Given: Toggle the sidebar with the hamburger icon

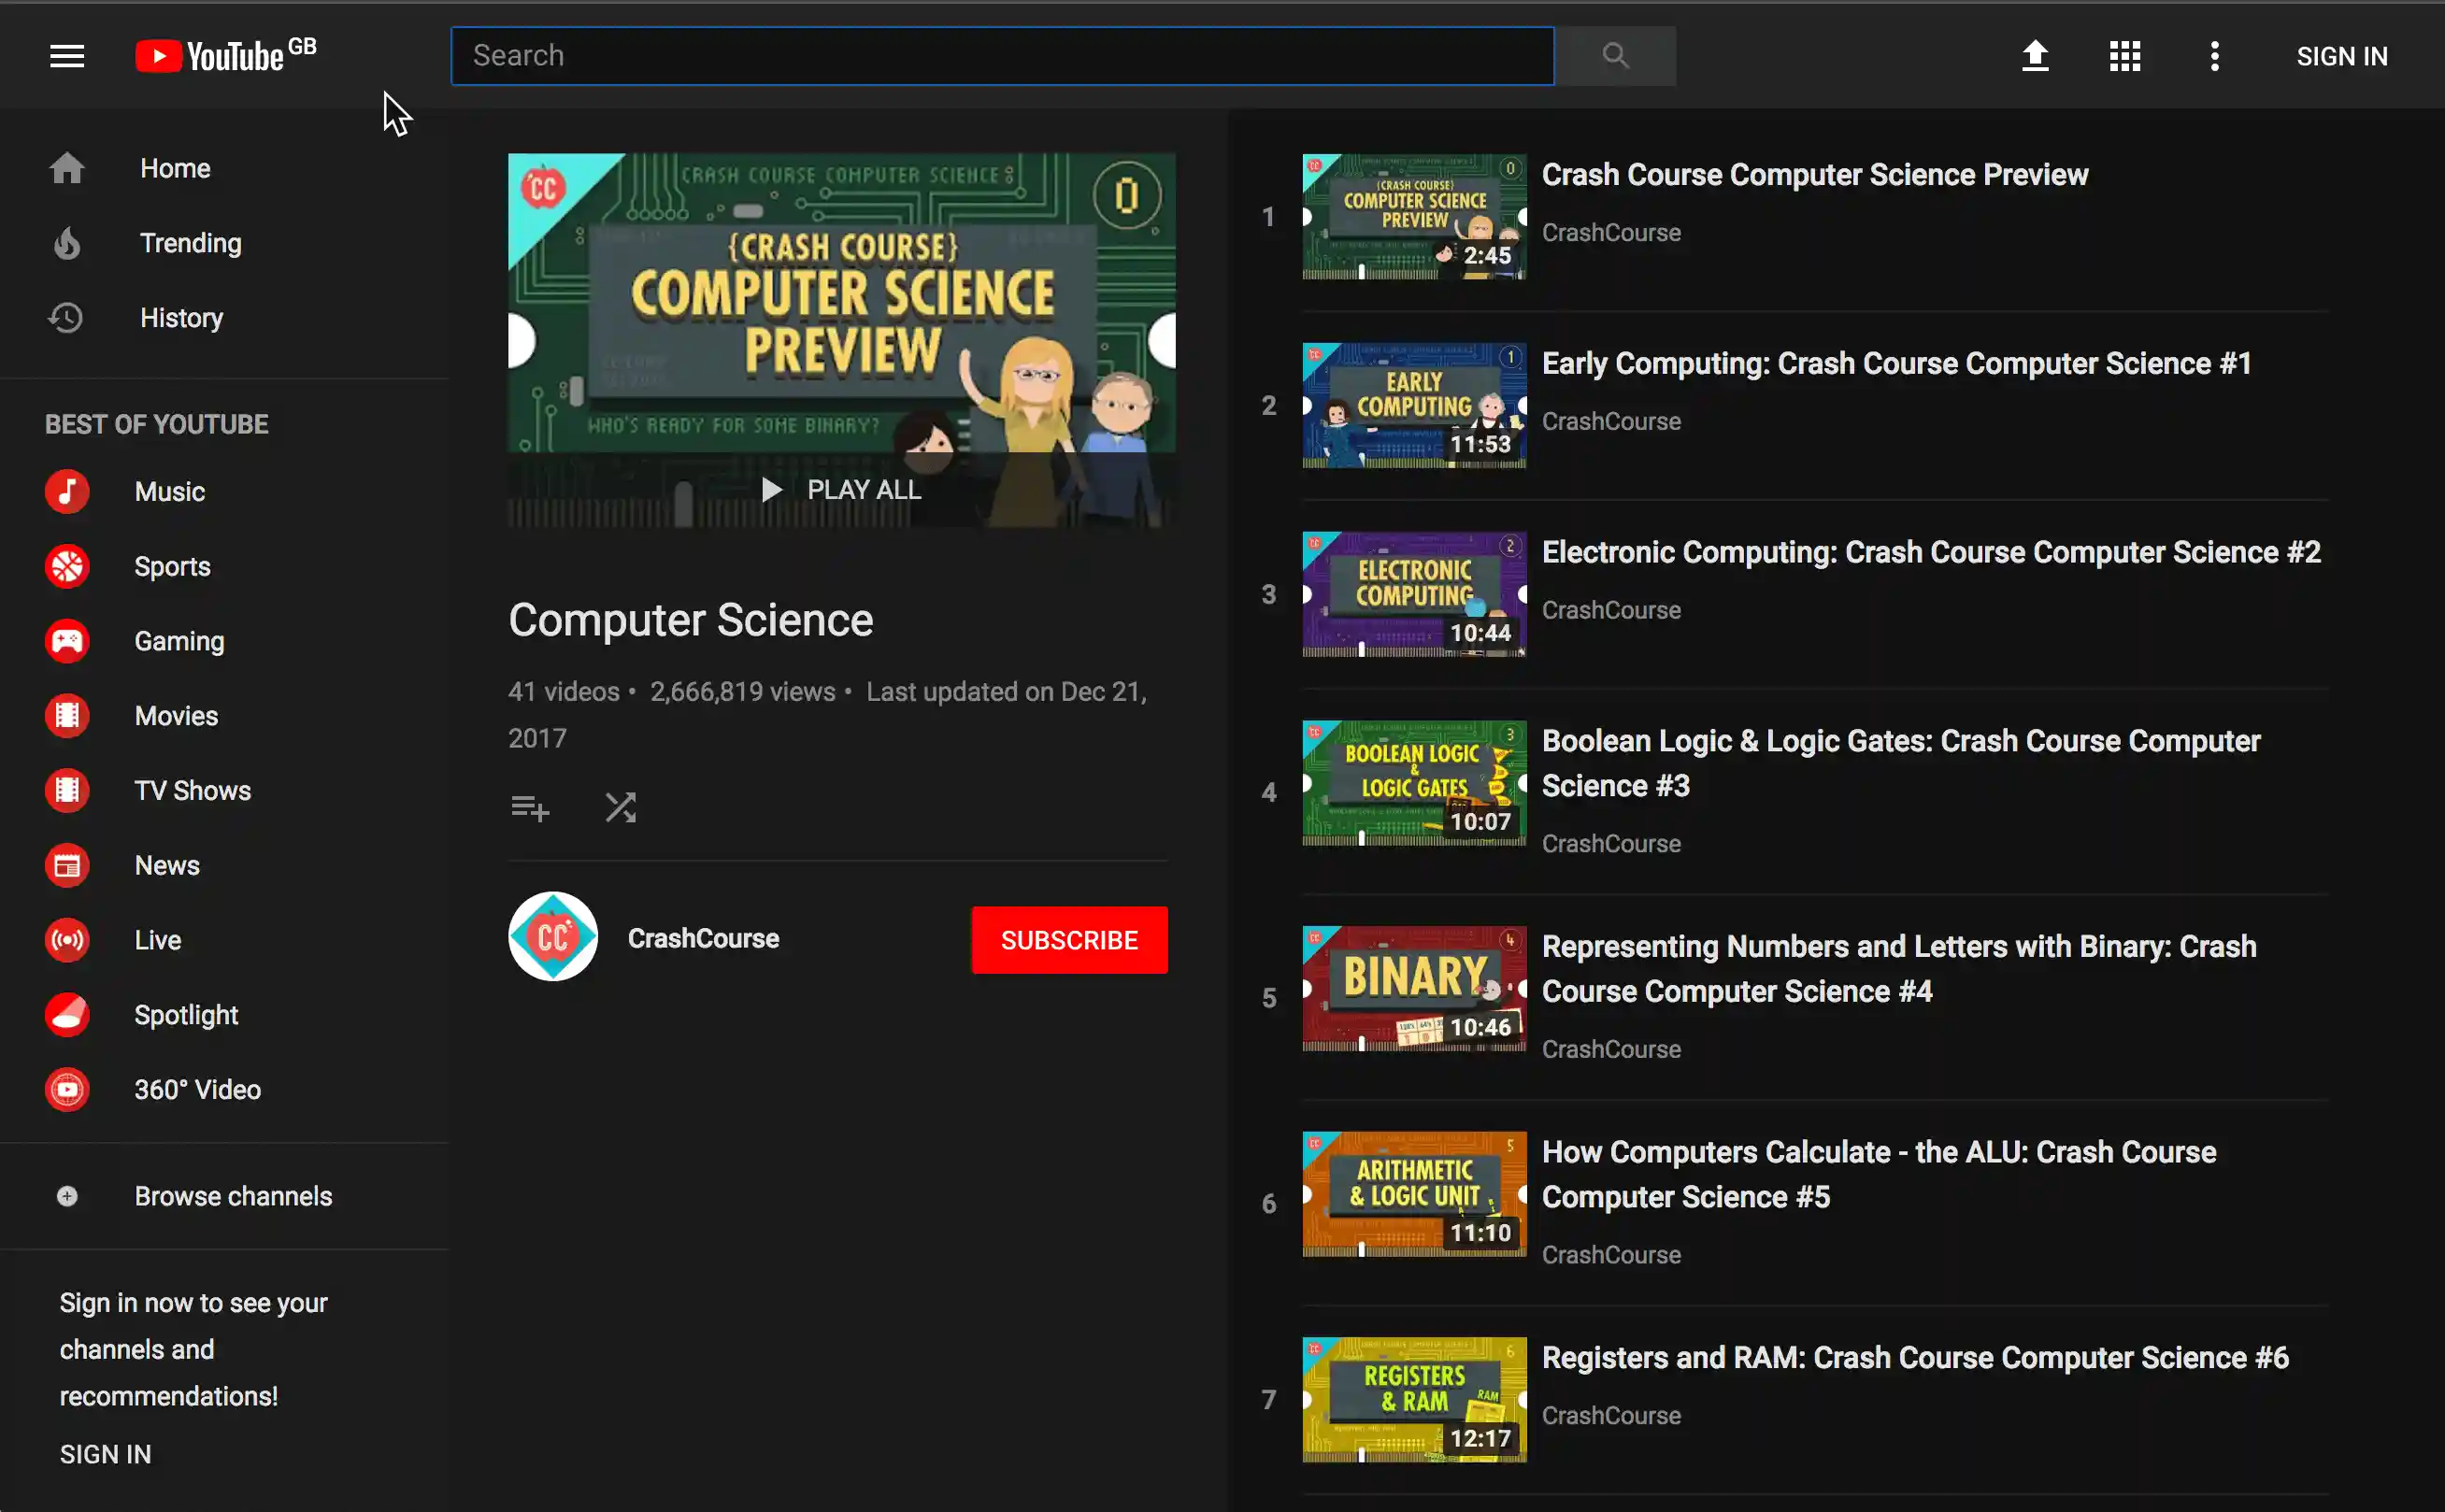Looking at the screenshot, I should (x=66, y=56).
